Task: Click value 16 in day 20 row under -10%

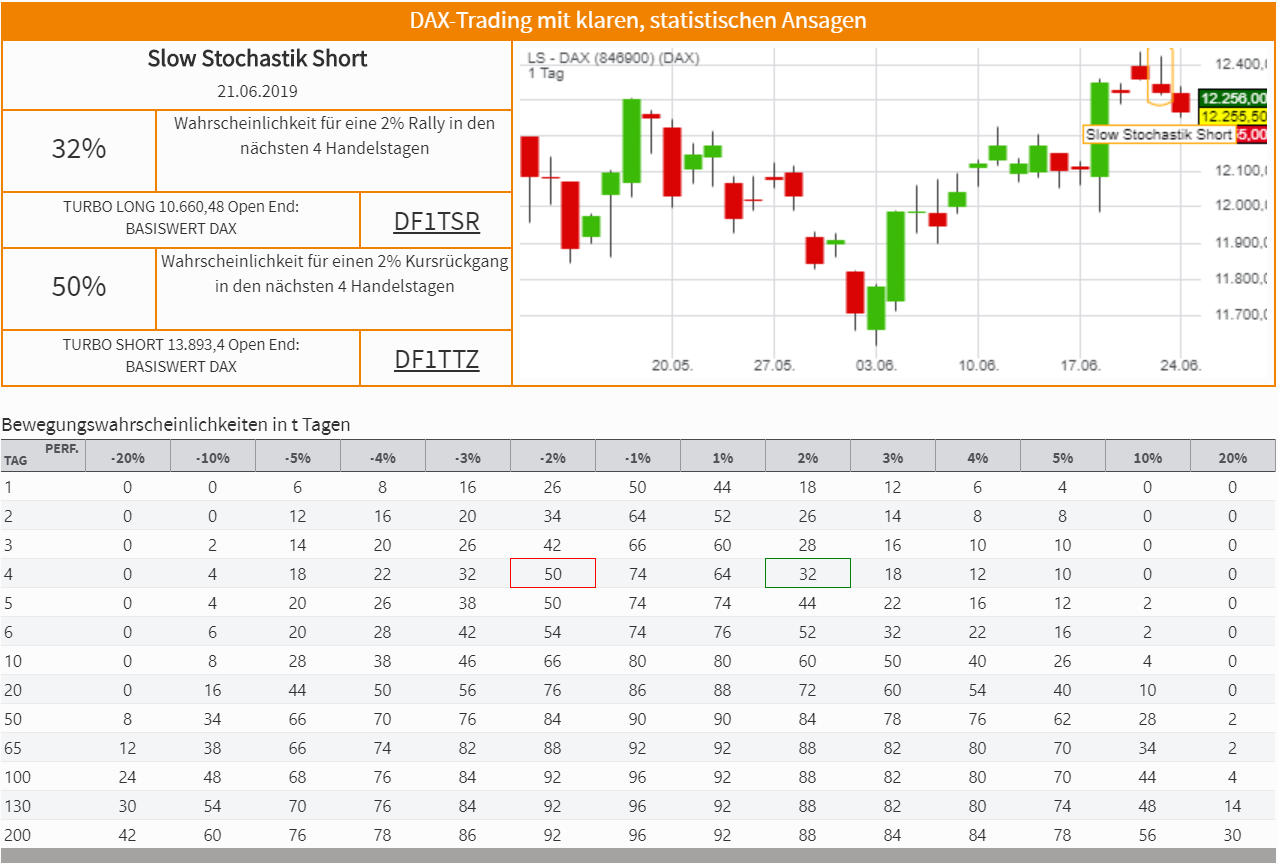Action: point(213,690)
